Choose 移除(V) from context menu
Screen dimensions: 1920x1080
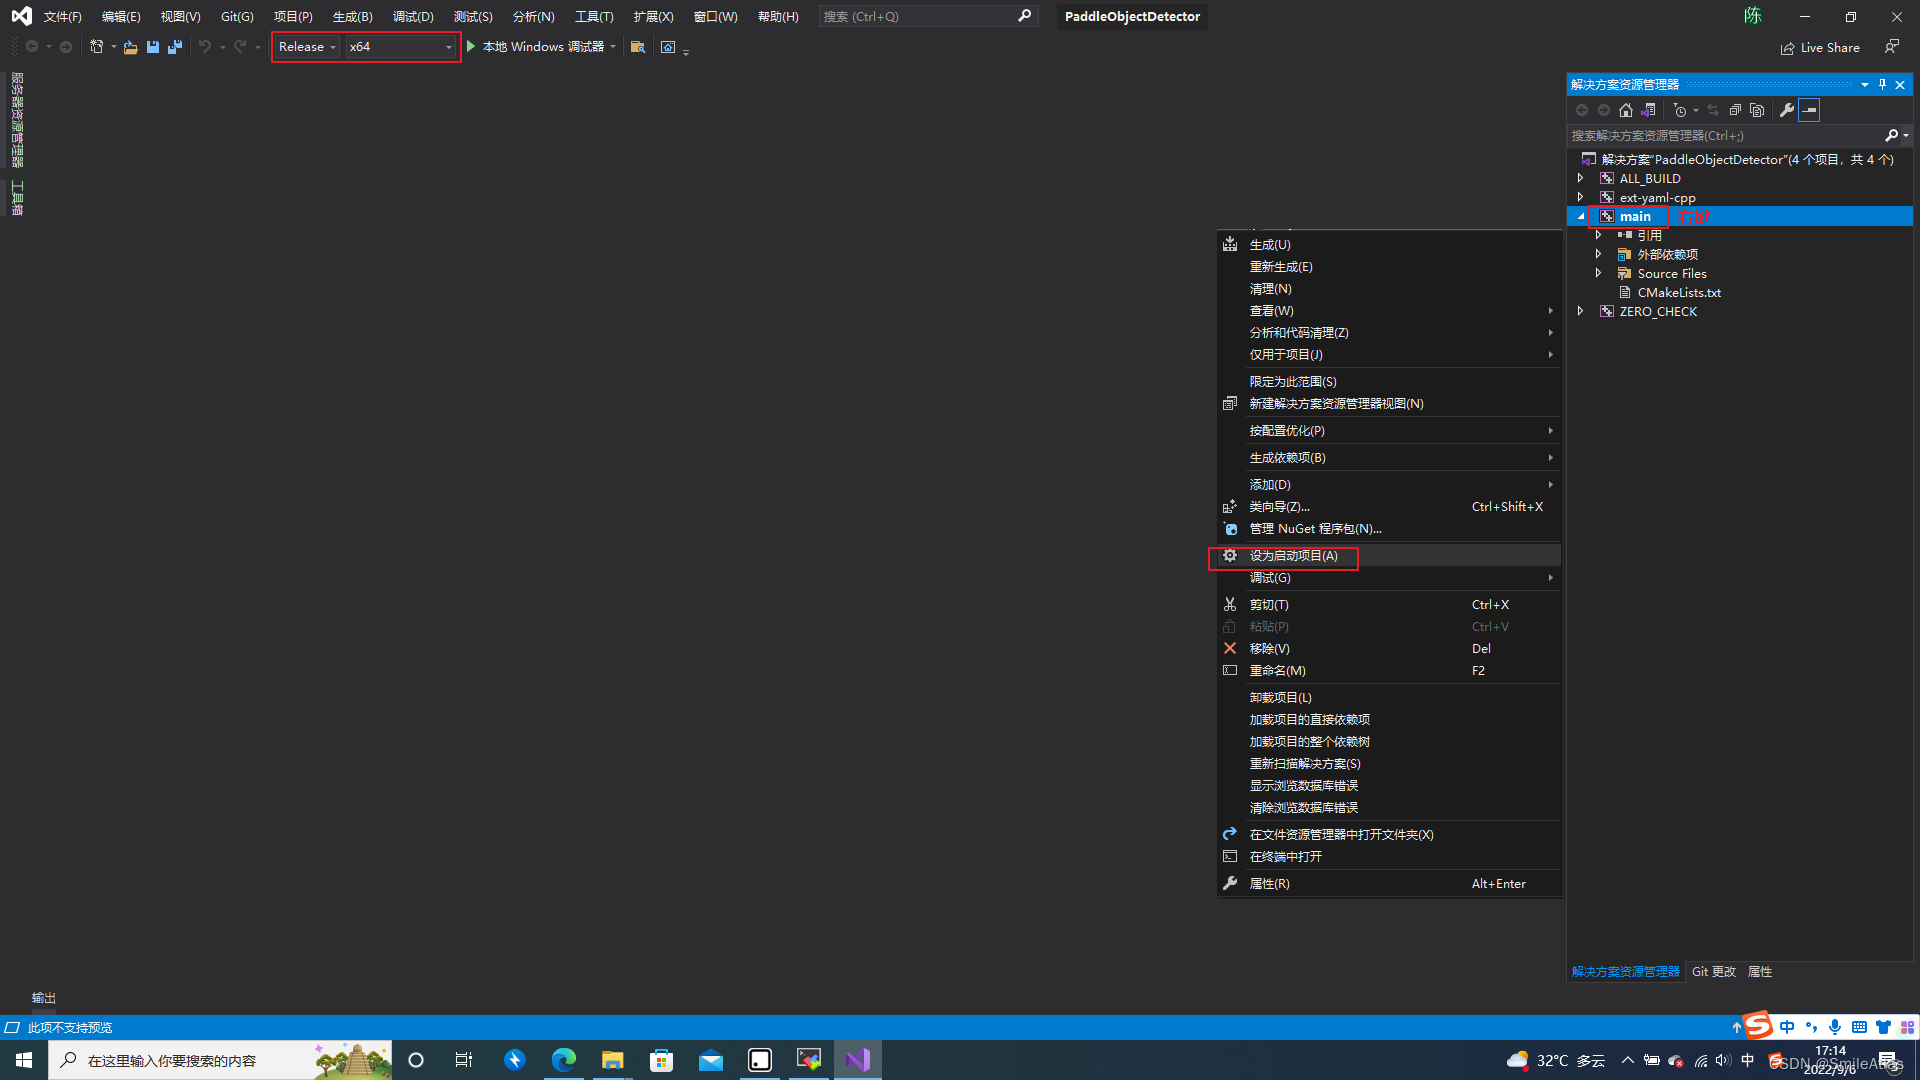(1389, 648)
